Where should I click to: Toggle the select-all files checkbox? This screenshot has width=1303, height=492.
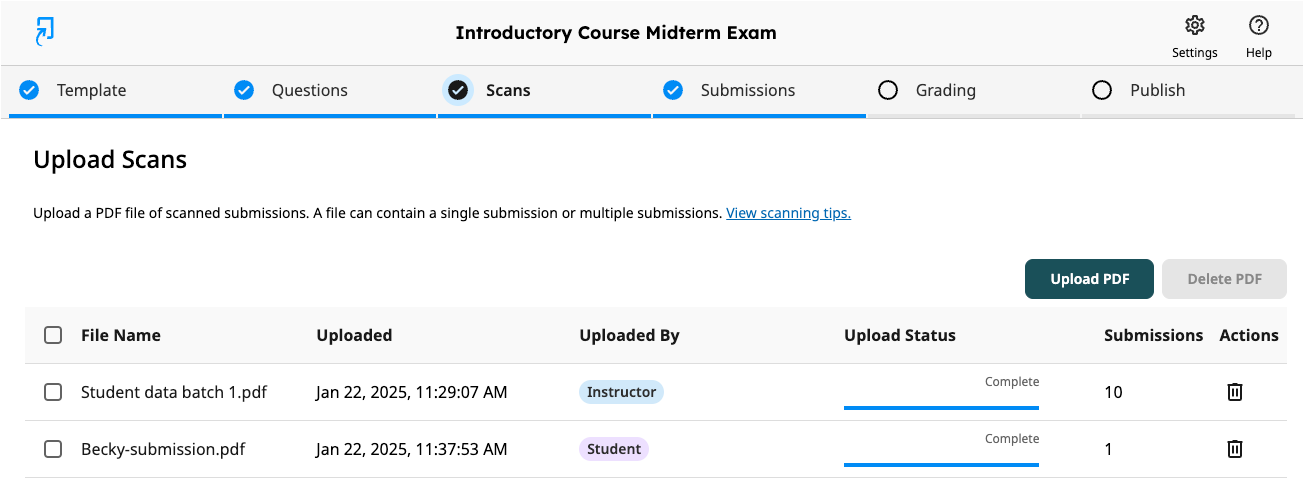pyautogui.click(x=53, y=335)
